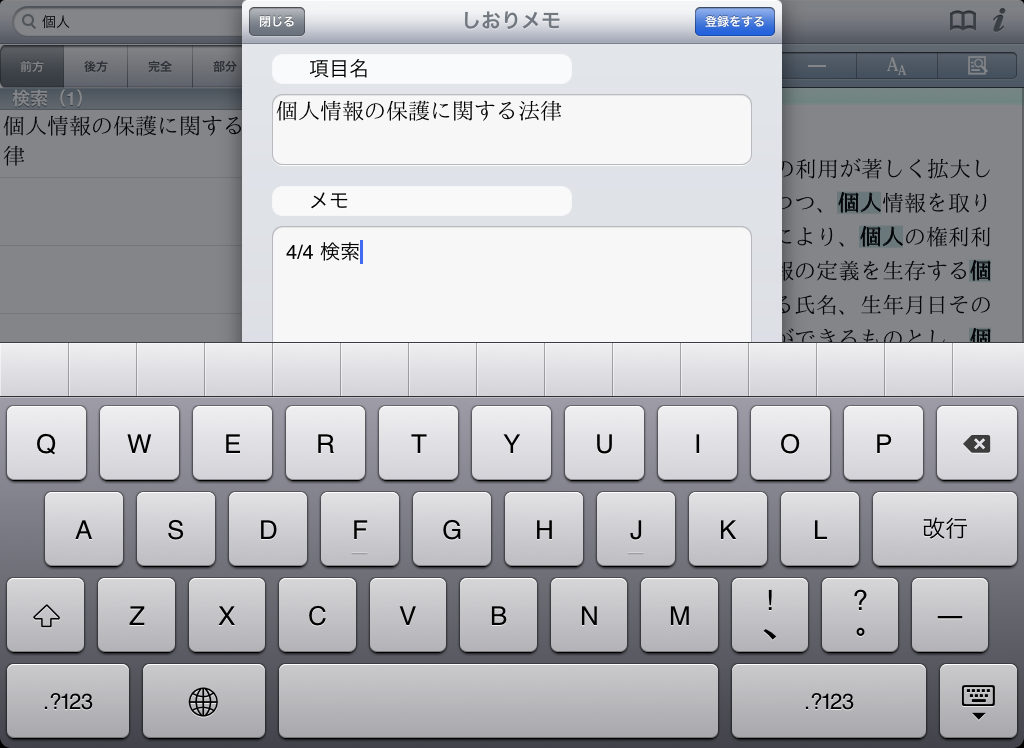Open the font size AA option
This screenshot has width=1024, height=748.
896,66
